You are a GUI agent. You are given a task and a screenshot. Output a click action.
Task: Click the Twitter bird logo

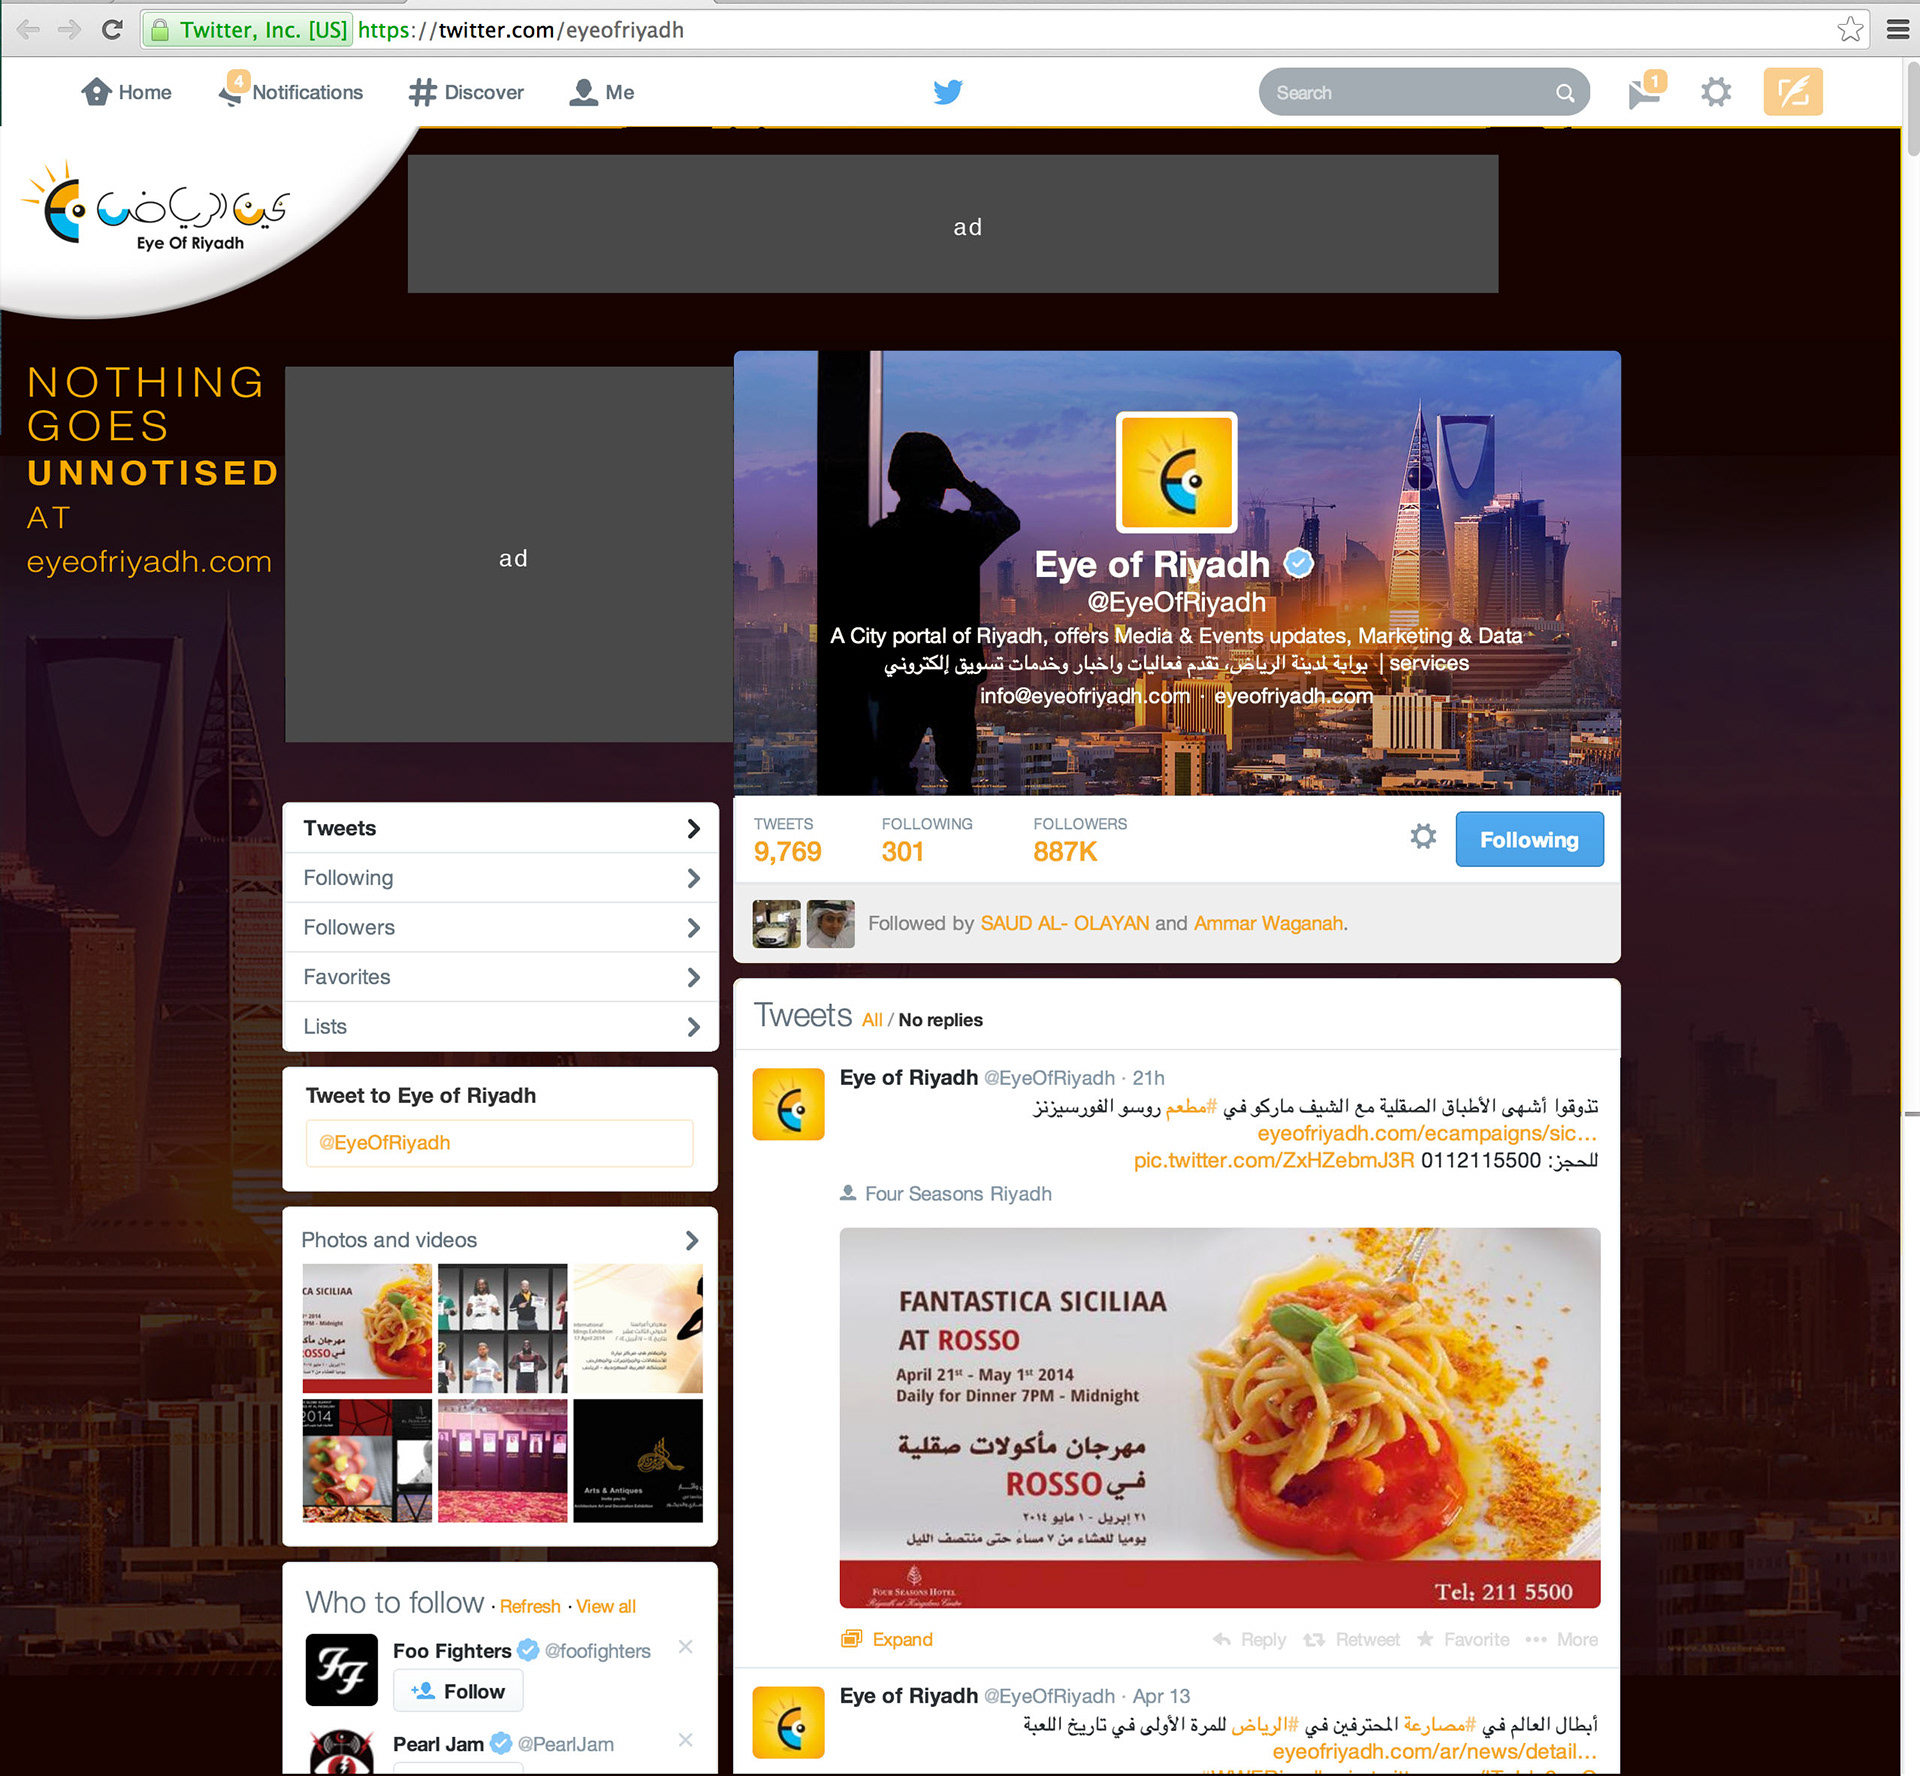click(x=948, y=92)
